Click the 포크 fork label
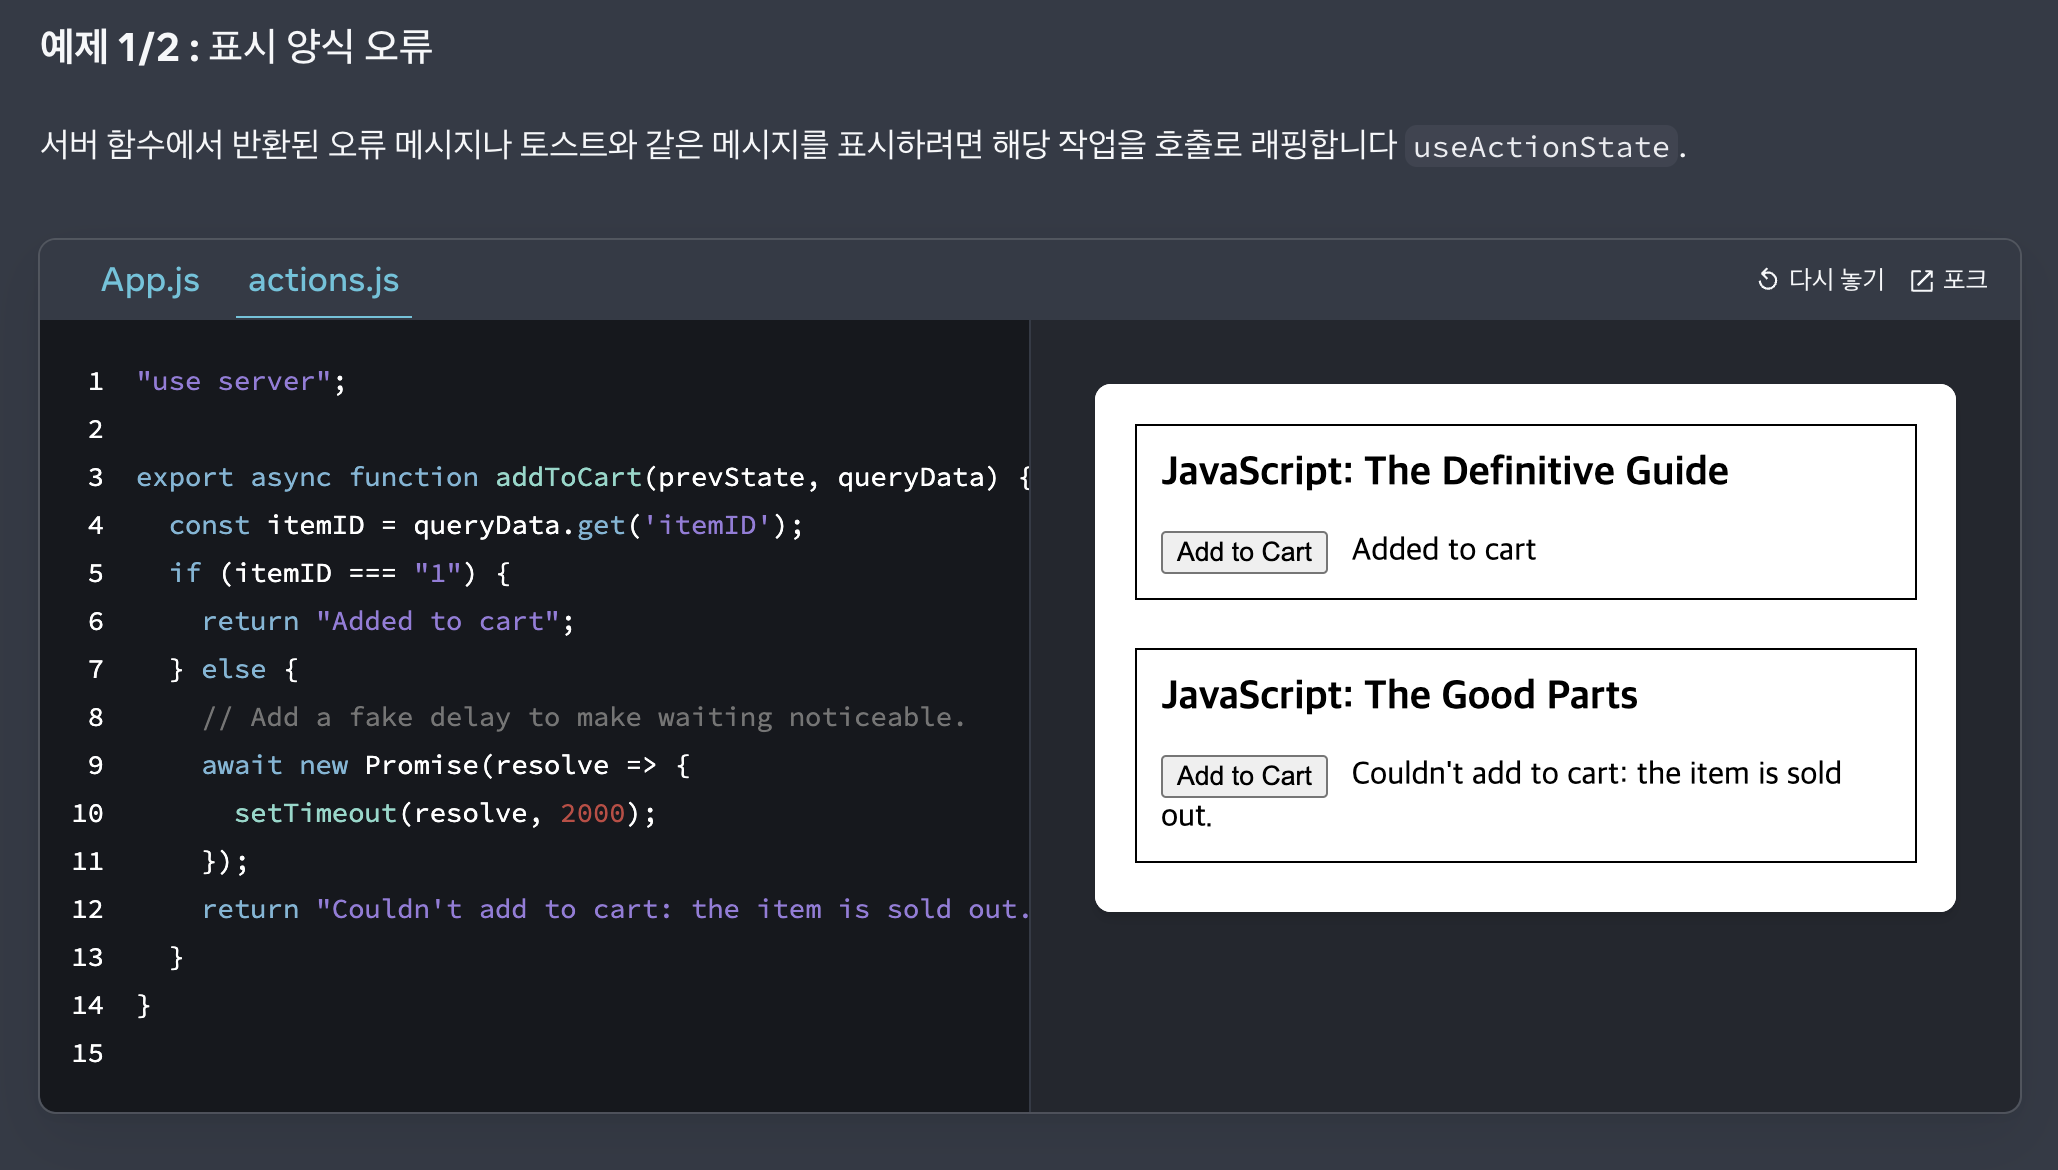 [1964, 280]
